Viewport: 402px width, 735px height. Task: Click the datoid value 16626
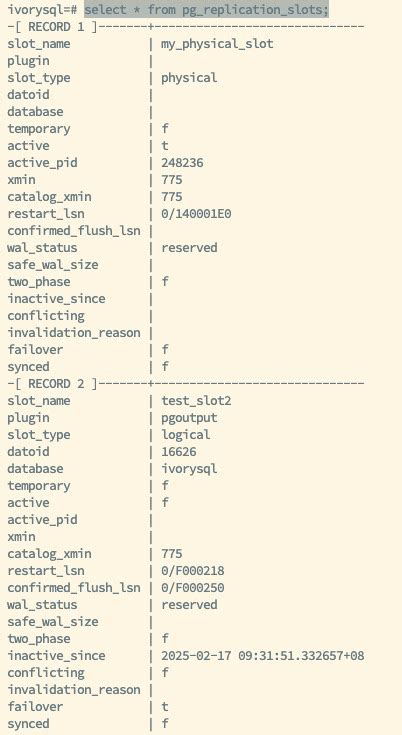point(179,452)
